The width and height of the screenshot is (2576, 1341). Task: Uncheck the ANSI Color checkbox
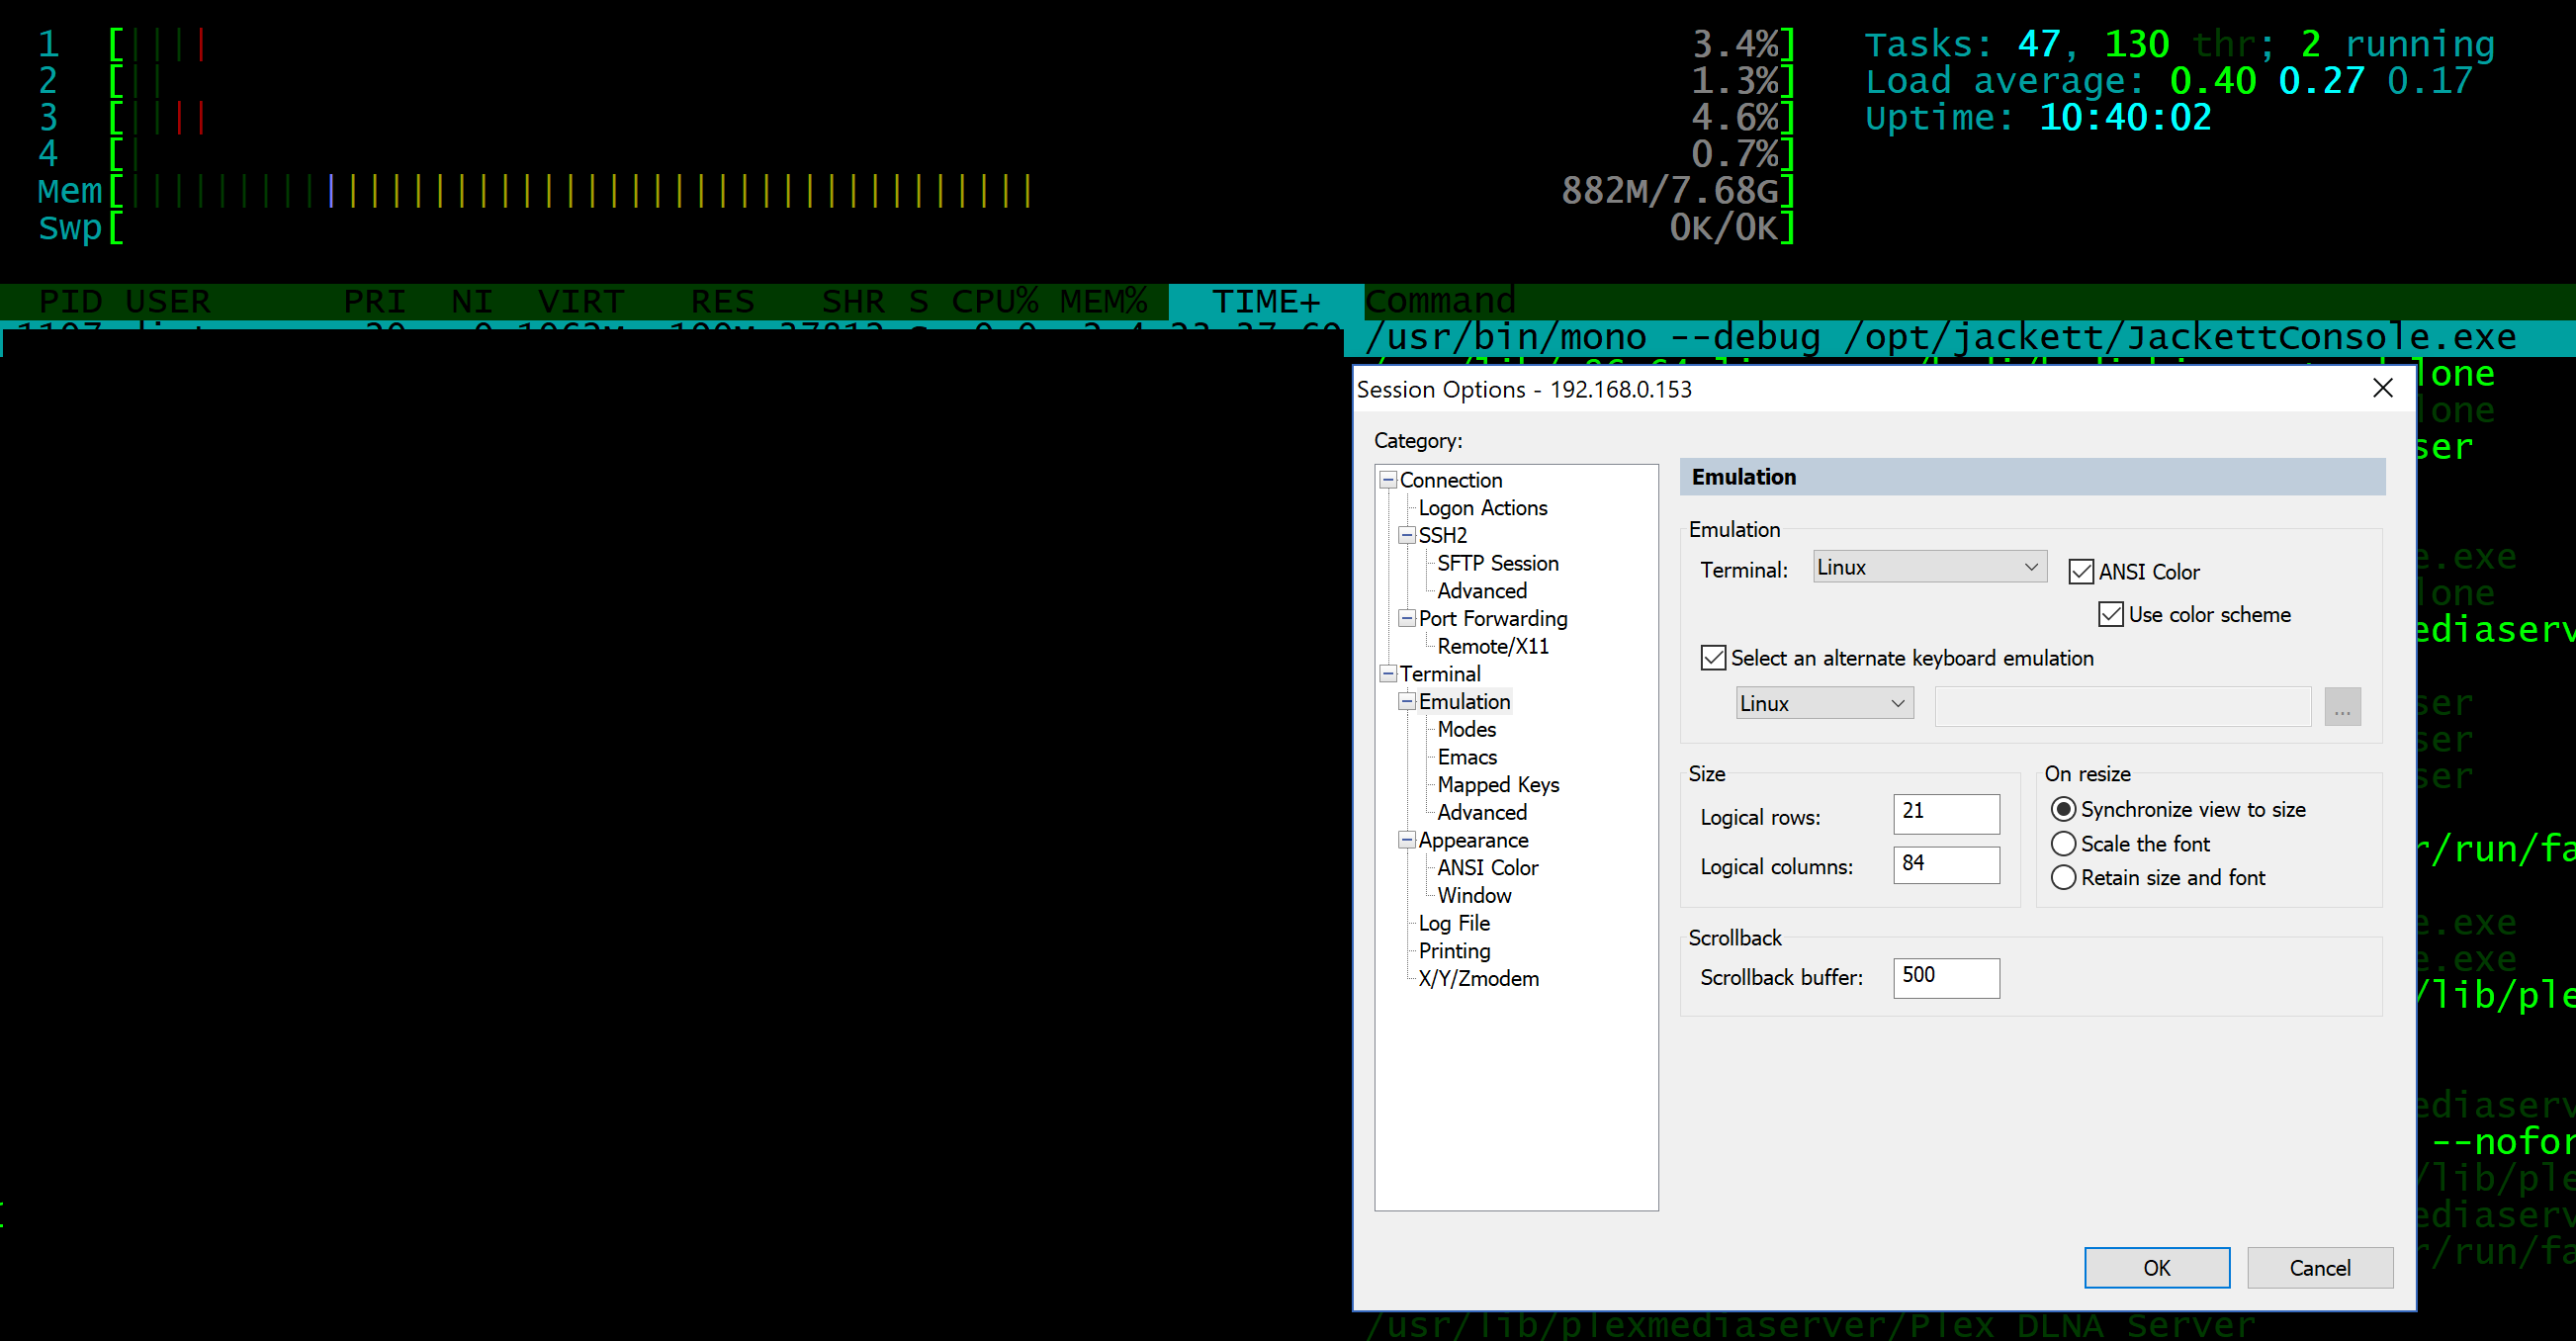(x=2081, y=571)
